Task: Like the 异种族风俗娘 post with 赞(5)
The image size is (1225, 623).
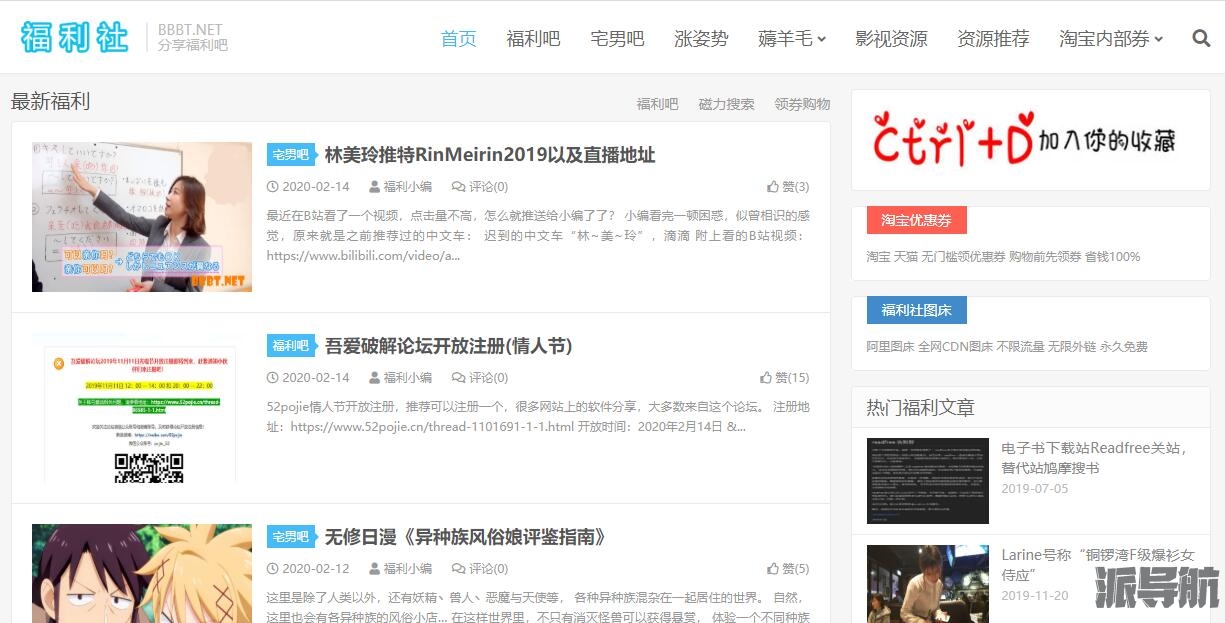Action: (x=788, y=569)
